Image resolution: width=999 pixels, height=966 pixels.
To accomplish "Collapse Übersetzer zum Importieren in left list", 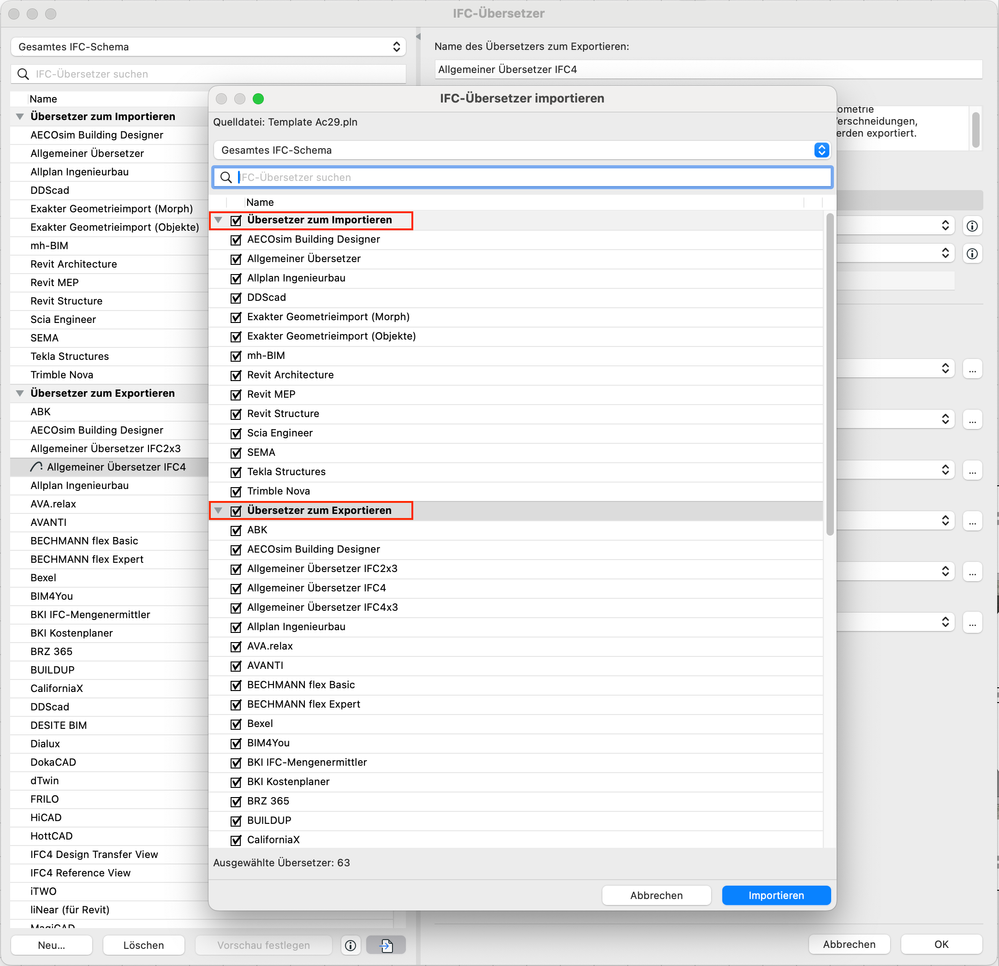I will (x=20, y=117).
